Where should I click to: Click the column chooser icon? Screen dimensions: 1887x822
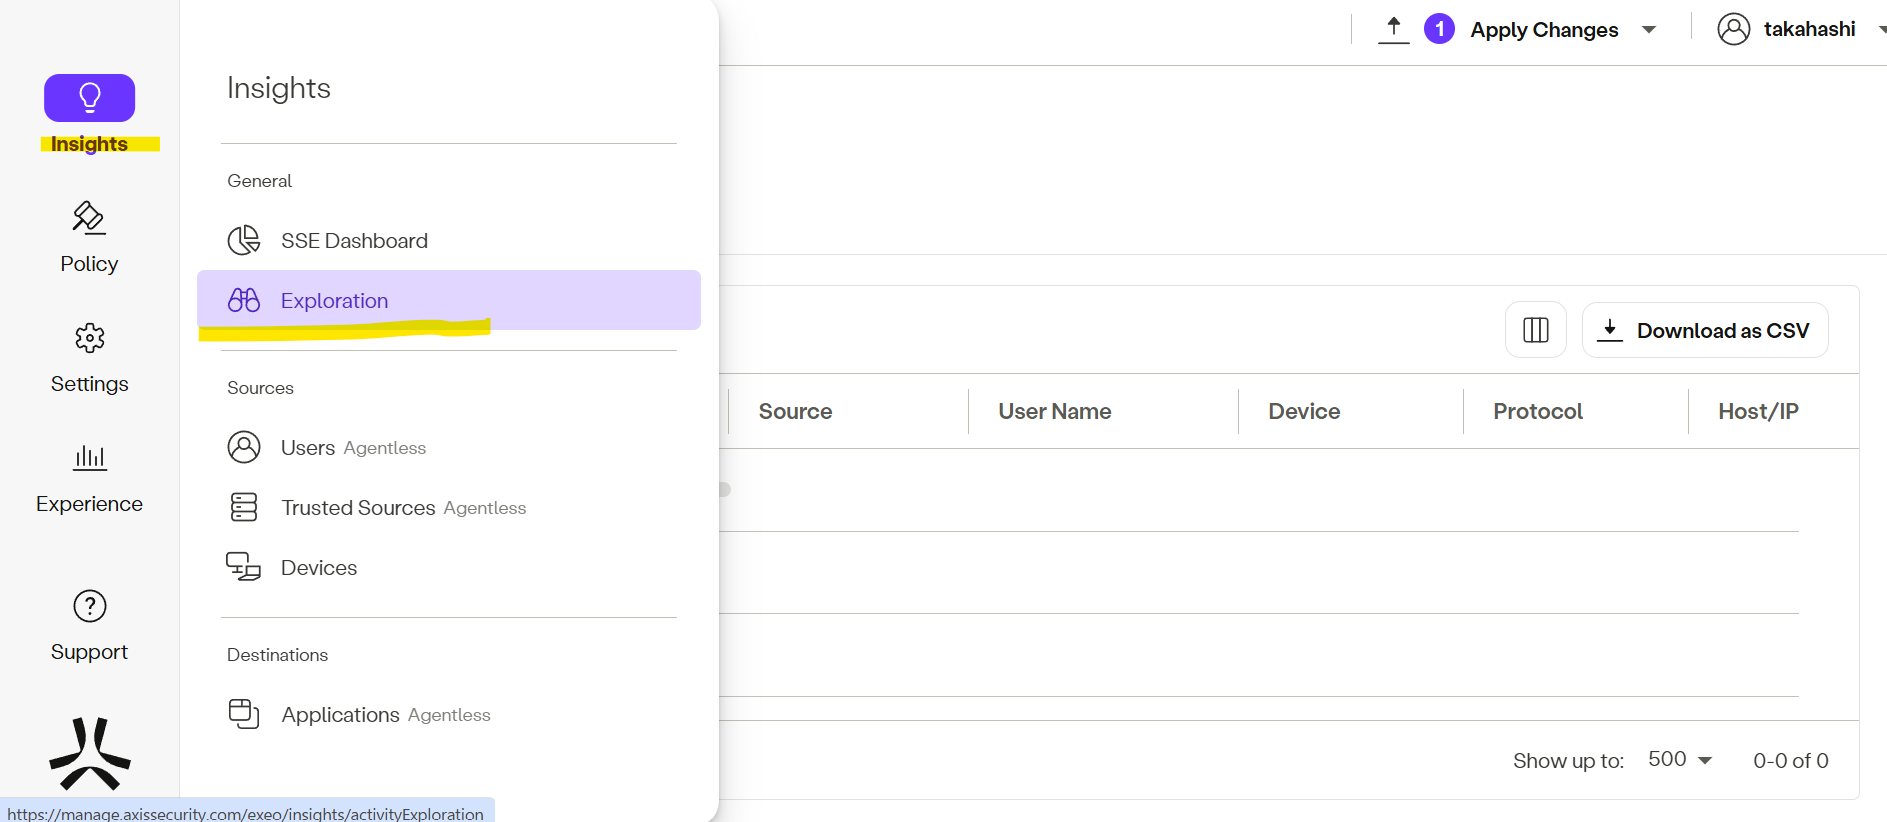point(1535,330)
